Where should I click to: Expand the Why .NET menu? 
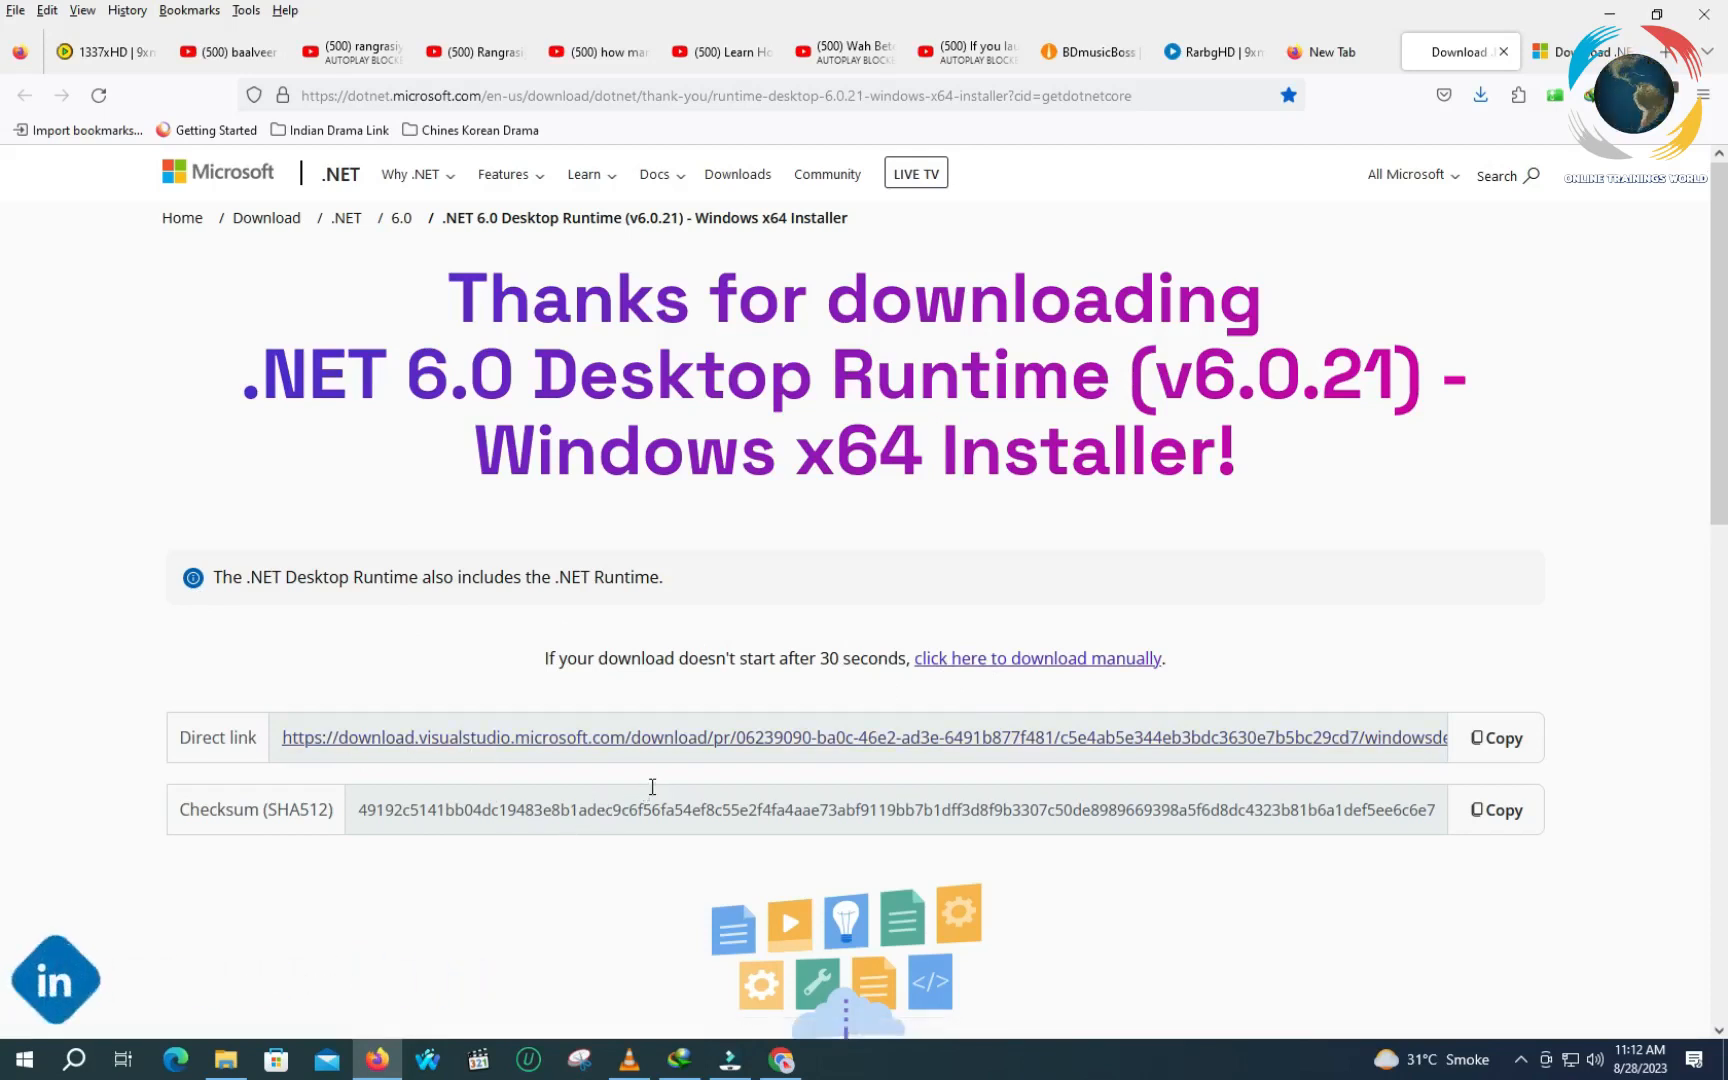[418, 174]
